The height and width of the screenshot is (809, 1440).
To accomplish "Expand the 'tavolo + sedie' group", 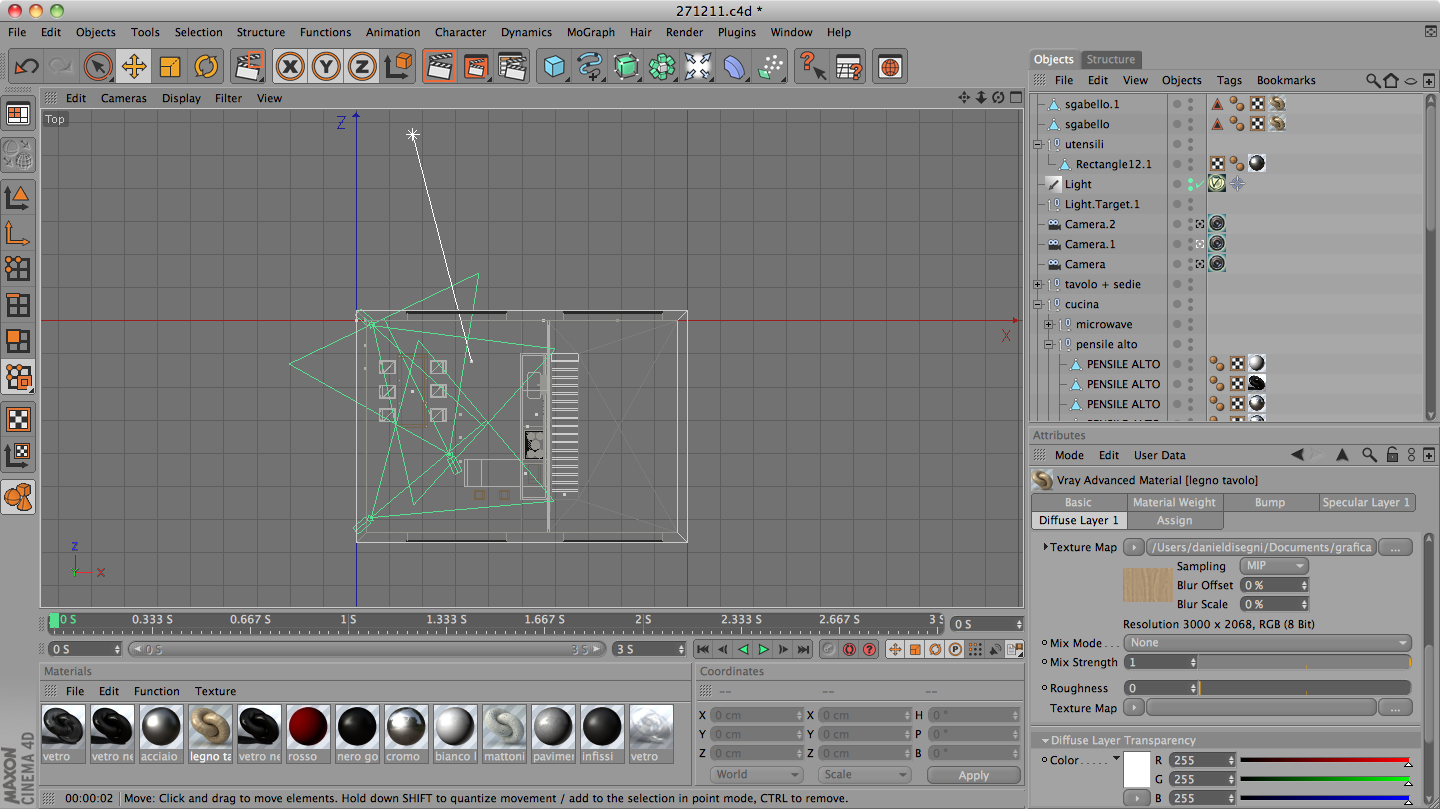I will 1038,284.
